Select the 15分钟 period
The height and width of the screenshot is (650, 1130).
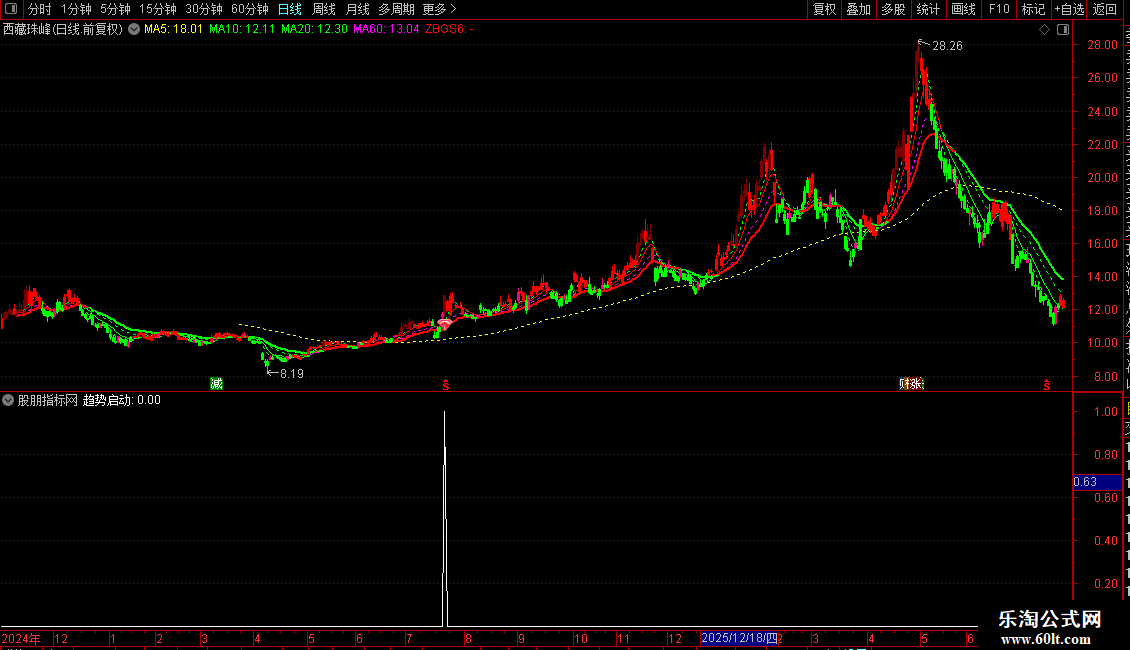[x=157, y=9]
